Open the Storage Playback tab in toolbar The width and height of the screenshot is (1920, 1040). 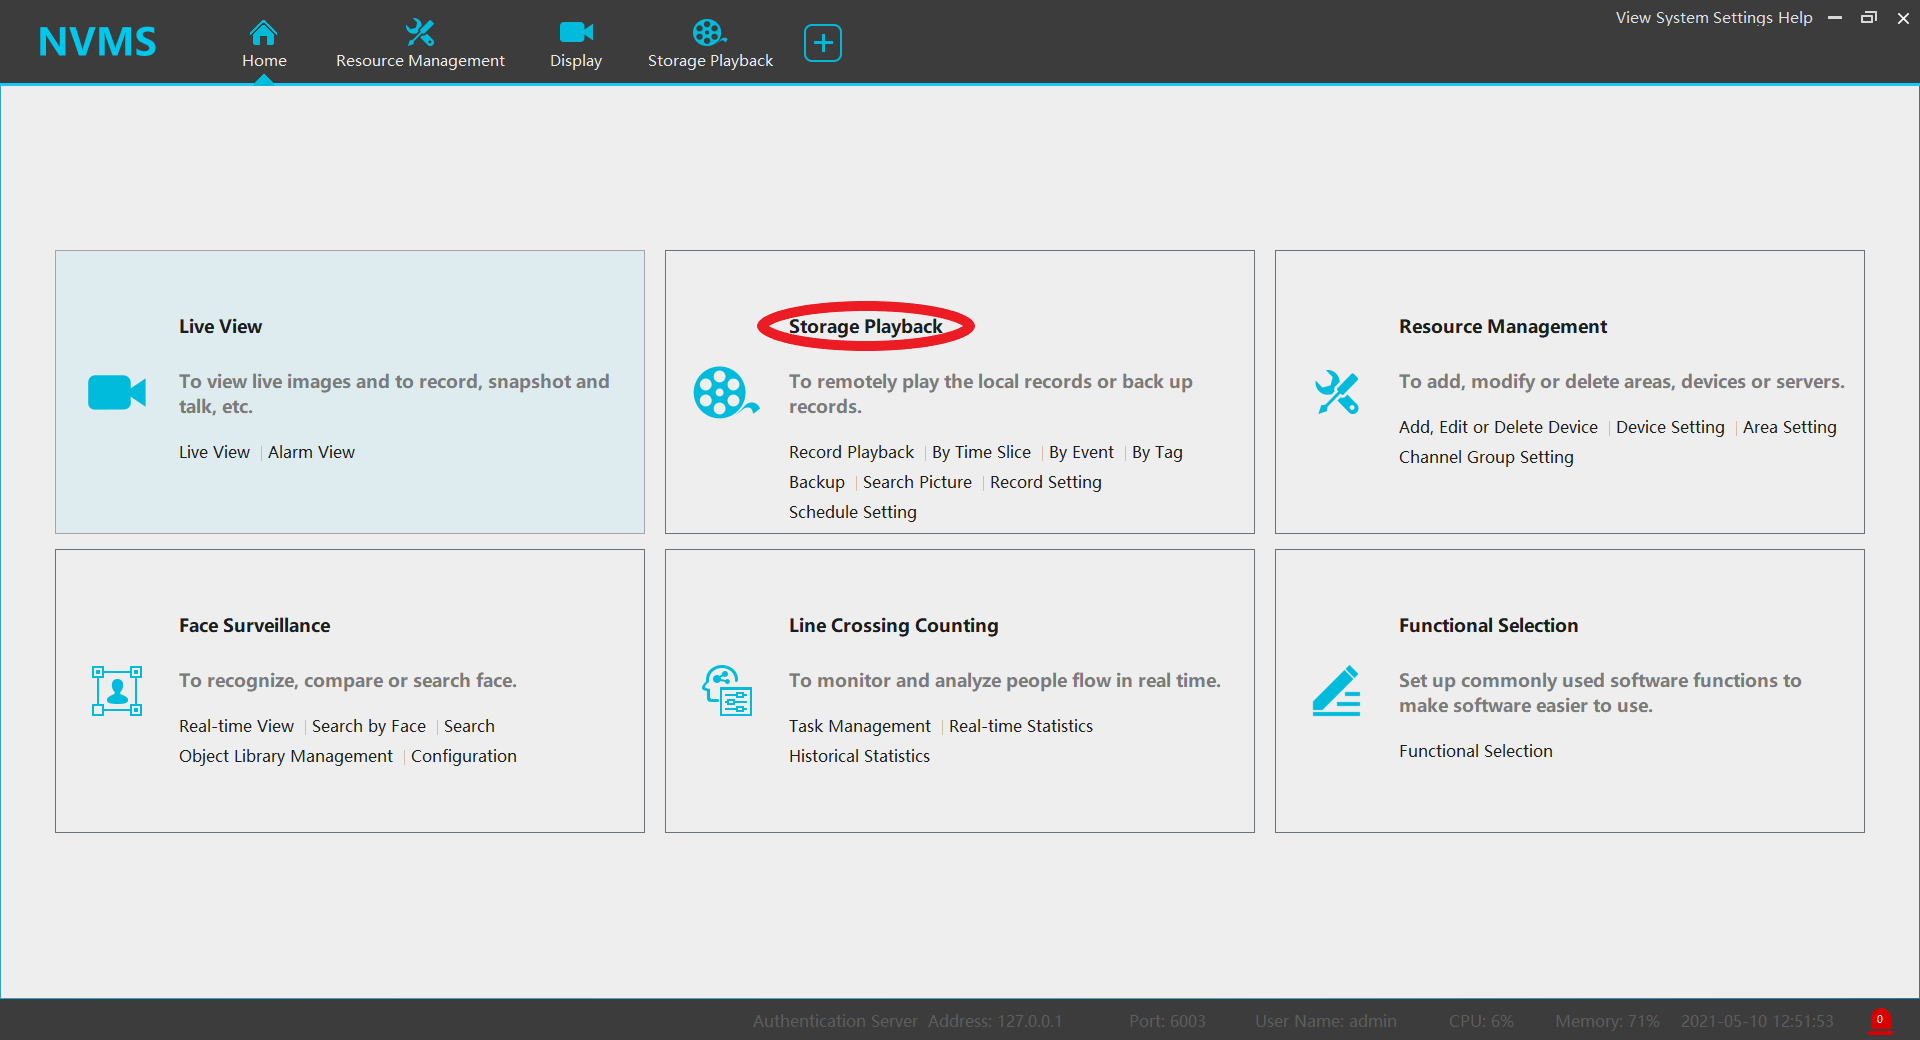click(x=710, y=45)
